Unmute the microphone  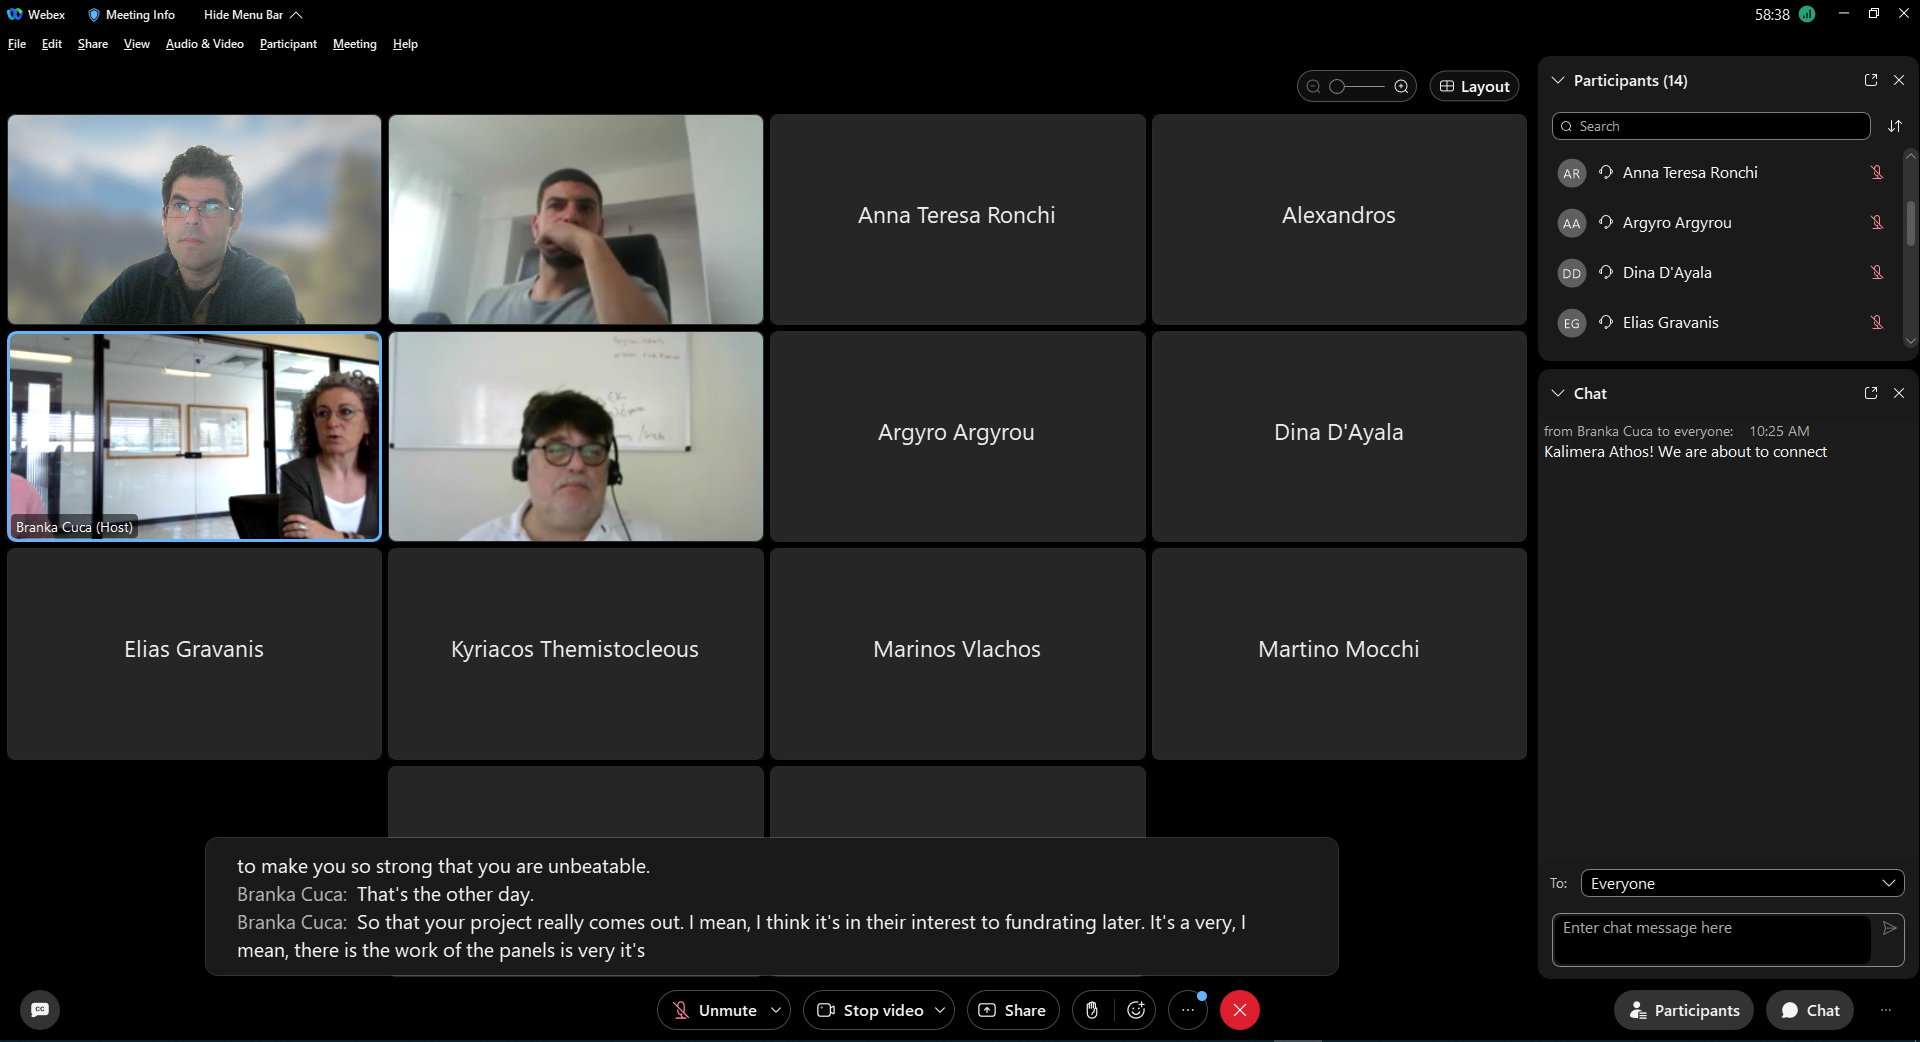(x=714, y=1010)
